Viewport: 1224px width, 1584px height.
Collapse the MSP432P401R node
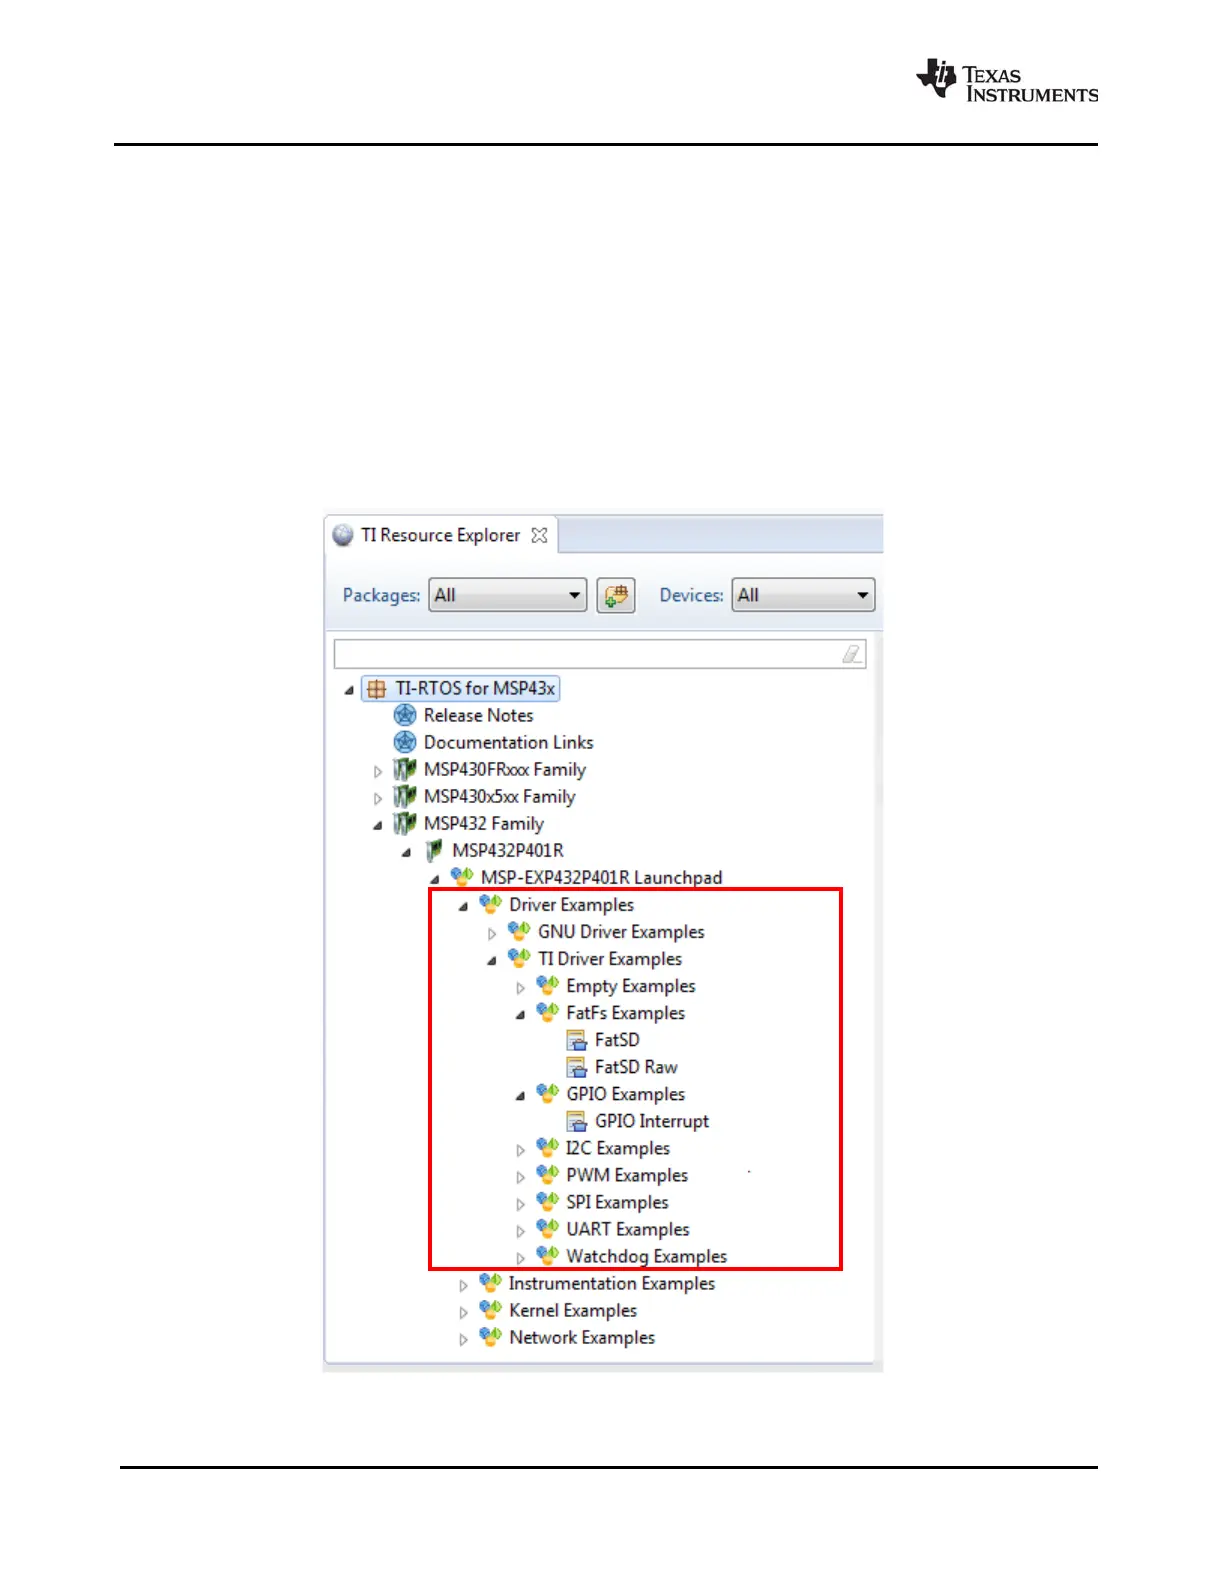[406, 852]
